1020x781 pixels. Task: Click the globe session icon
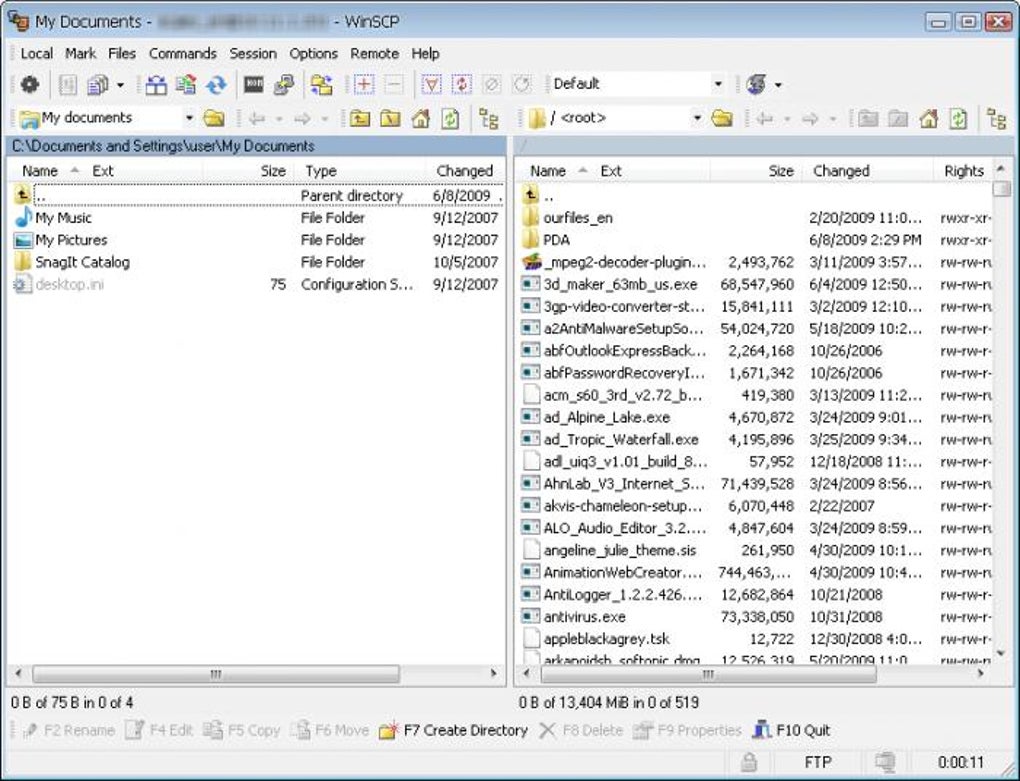(x=757, y=85)
